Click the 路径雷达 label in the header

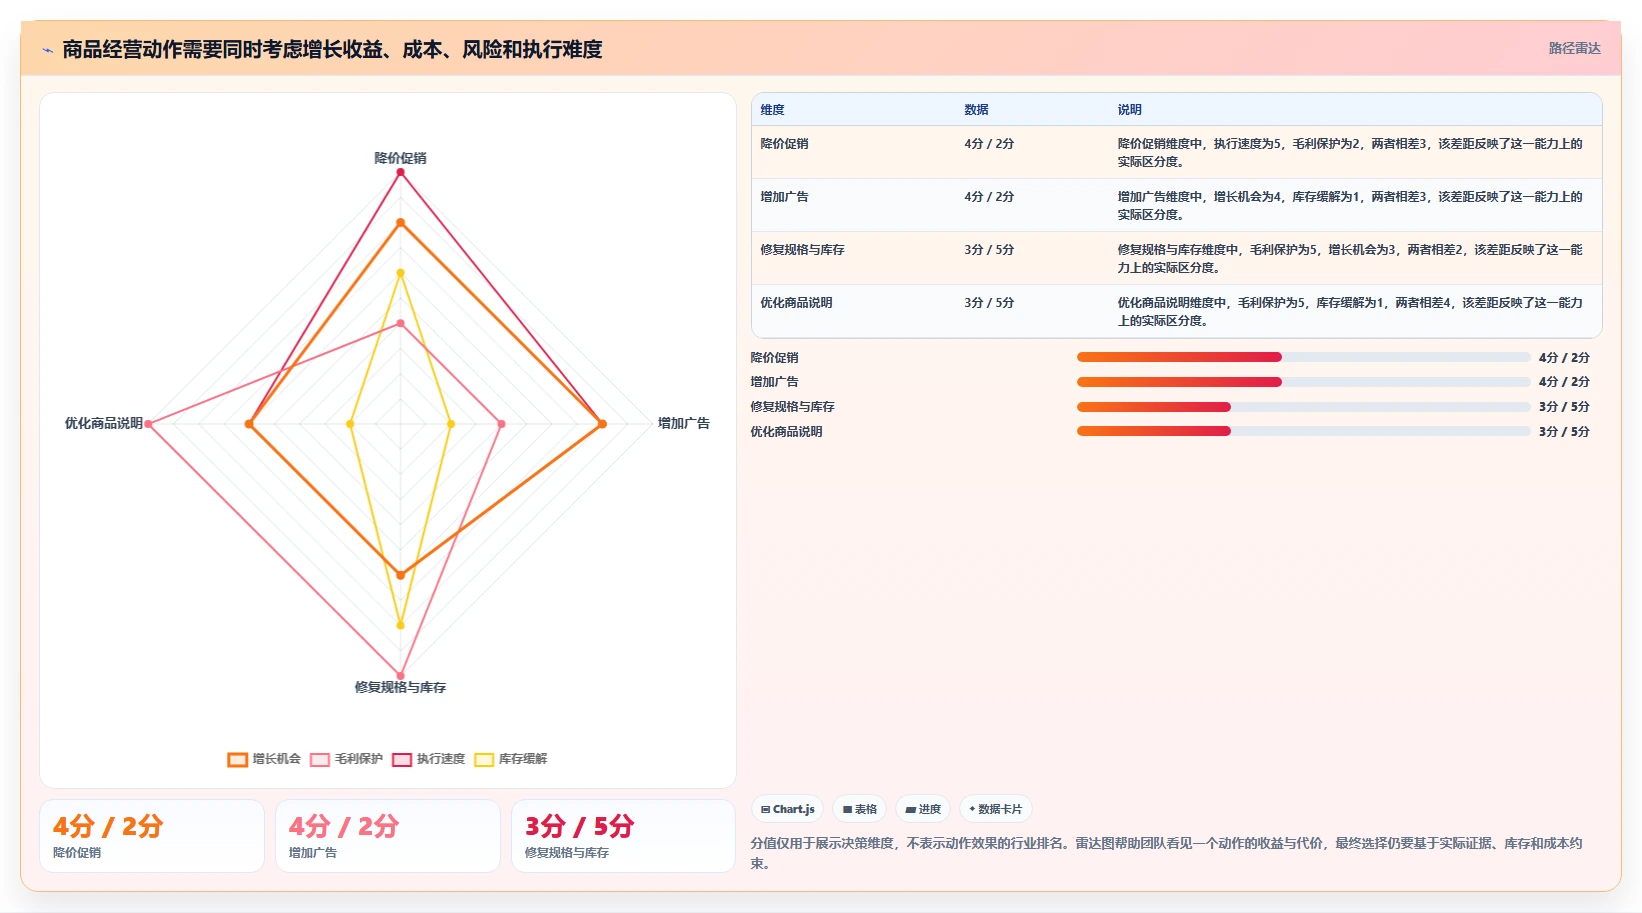(1575, 48)
